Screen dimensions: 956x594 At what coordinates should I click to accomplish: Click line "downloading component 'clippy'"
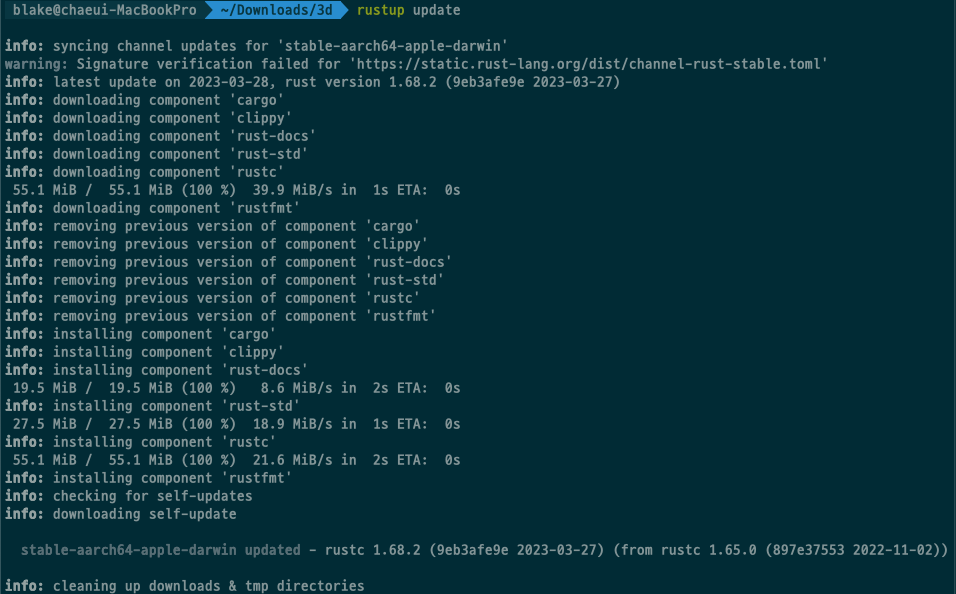click(x=148, y=118)
